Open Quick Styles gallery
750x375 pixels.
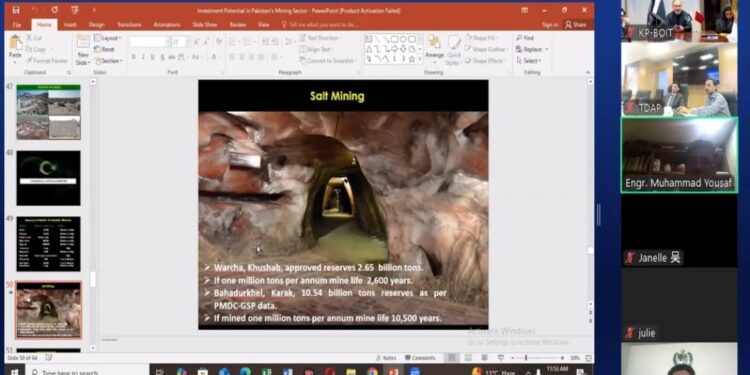point(453,49)
